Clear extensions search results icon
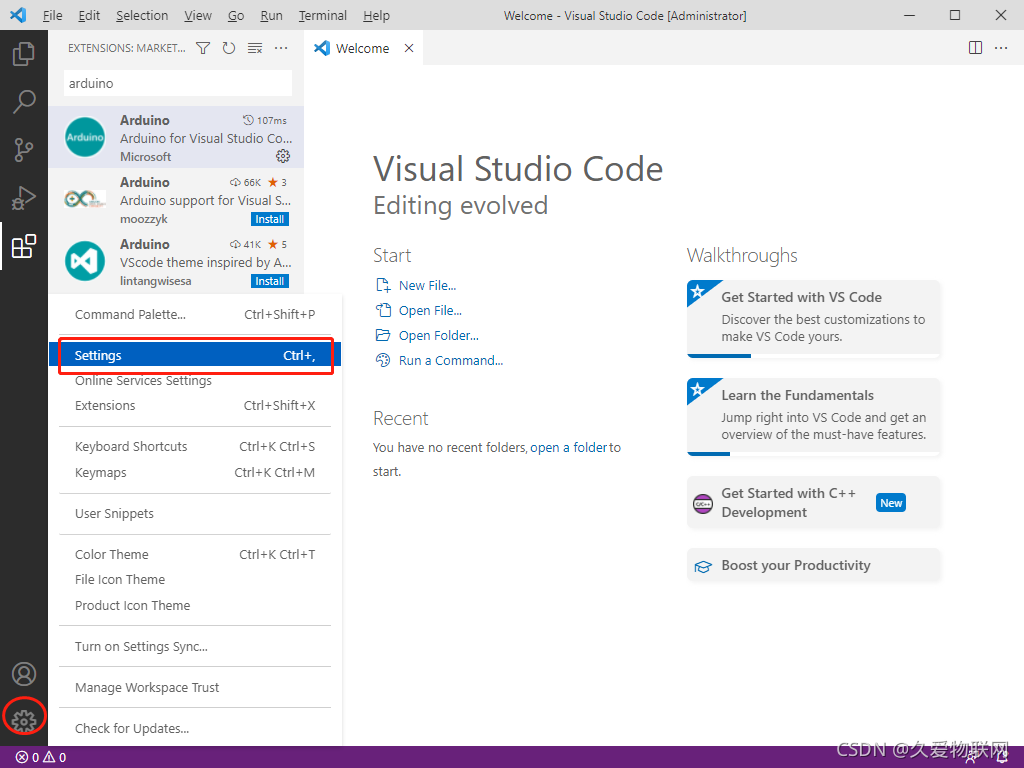1024x768 pixels. coord(255,48)
